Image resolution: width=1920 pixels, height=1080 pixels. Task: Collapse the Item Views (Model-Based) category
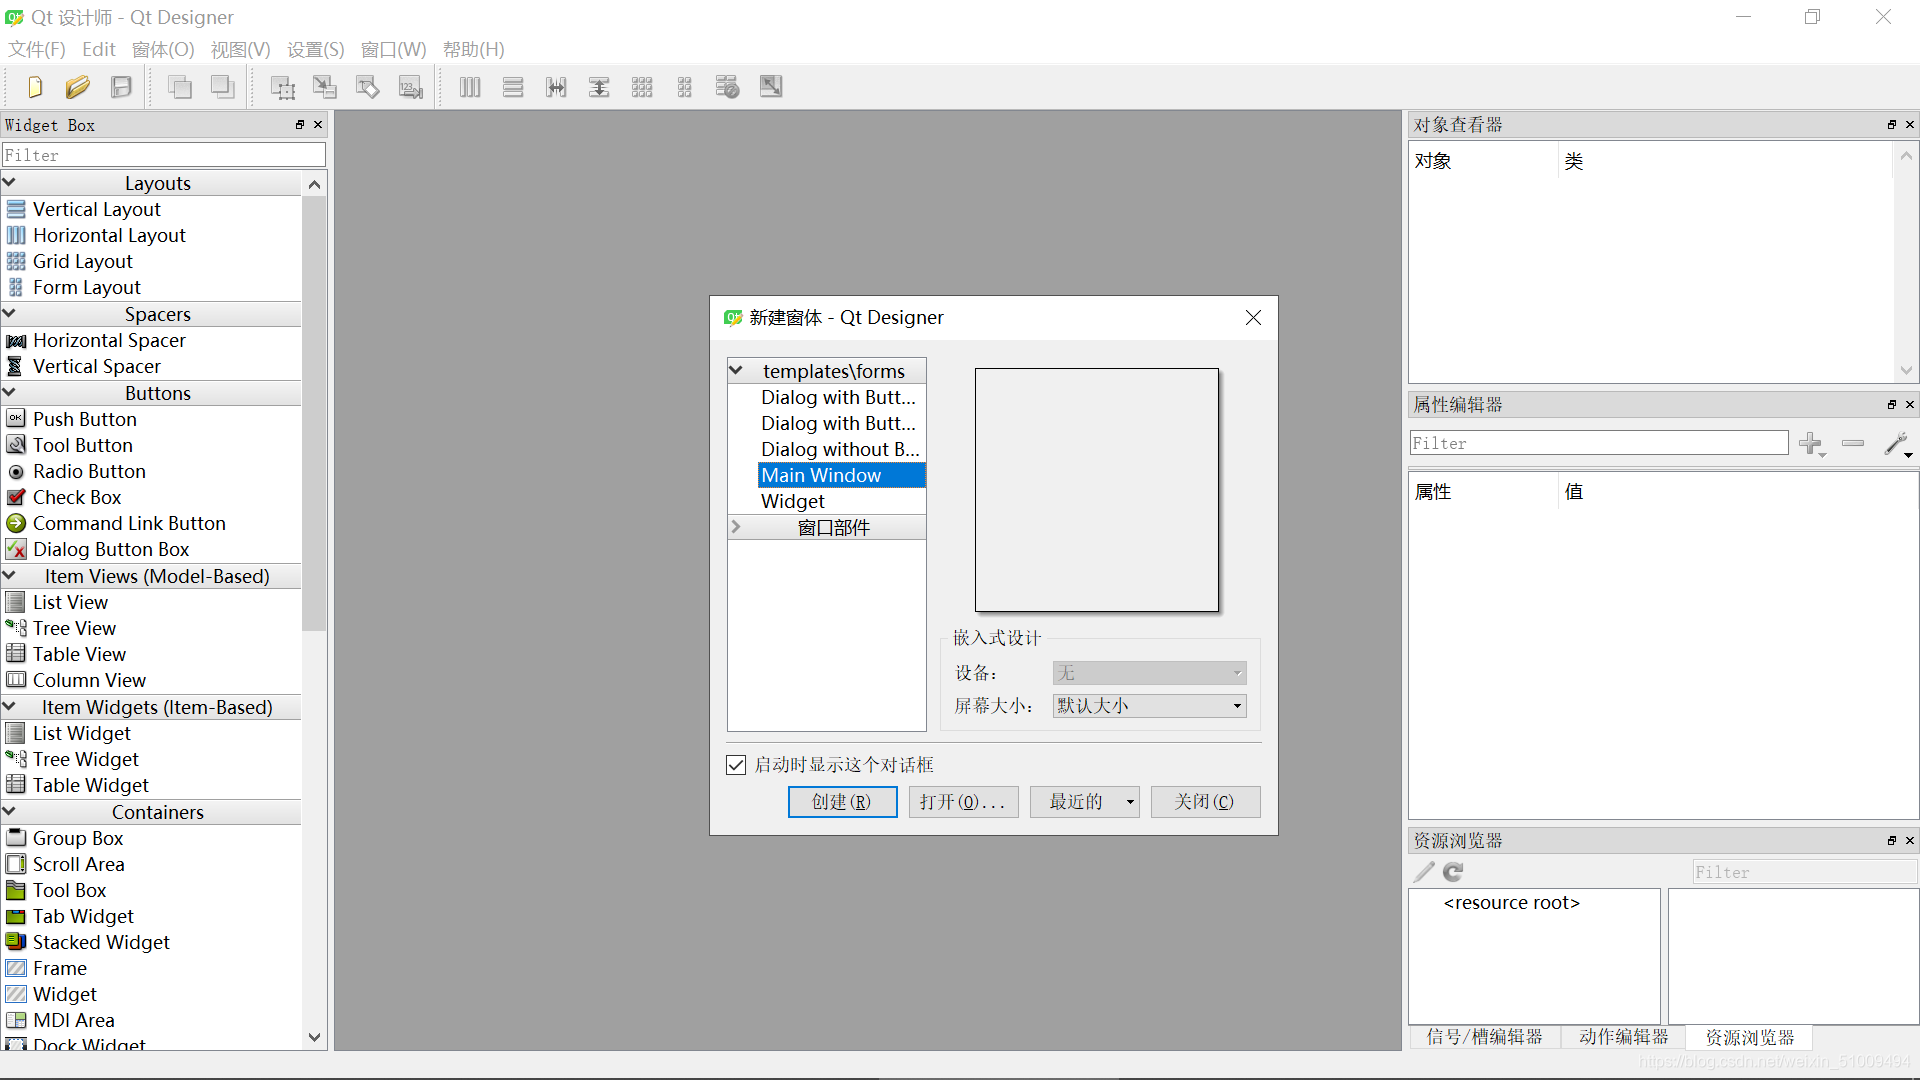coord(9,575)
